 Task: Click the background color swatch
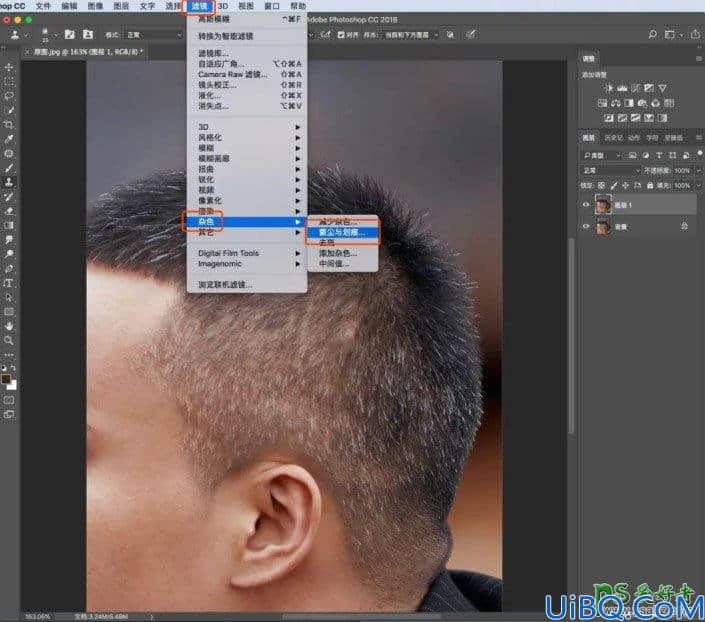12,385
